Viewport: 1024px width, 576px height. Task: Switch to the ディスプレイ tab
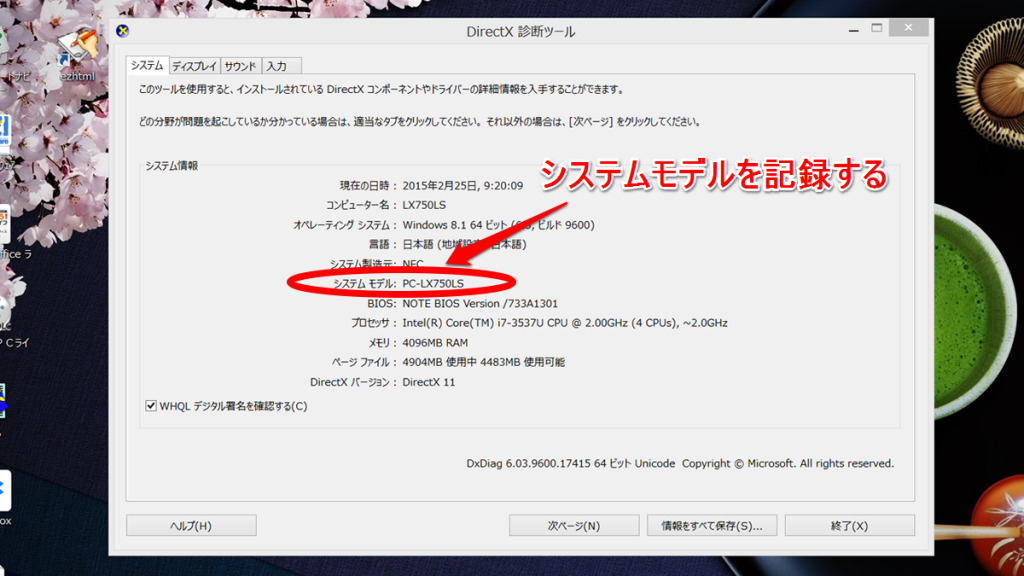(x=194, y=66)
